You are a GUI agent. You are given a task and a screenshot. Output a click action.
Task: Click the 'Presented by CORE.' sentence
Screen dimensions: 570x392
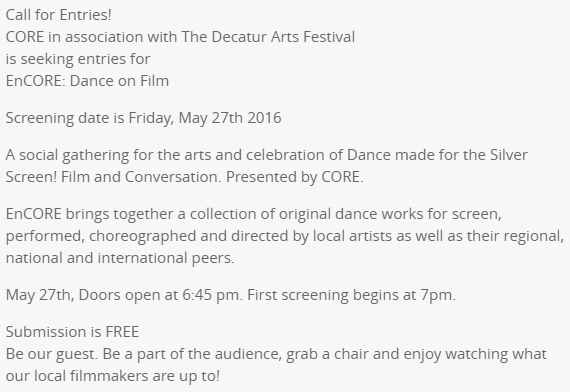tap(294, 177)
